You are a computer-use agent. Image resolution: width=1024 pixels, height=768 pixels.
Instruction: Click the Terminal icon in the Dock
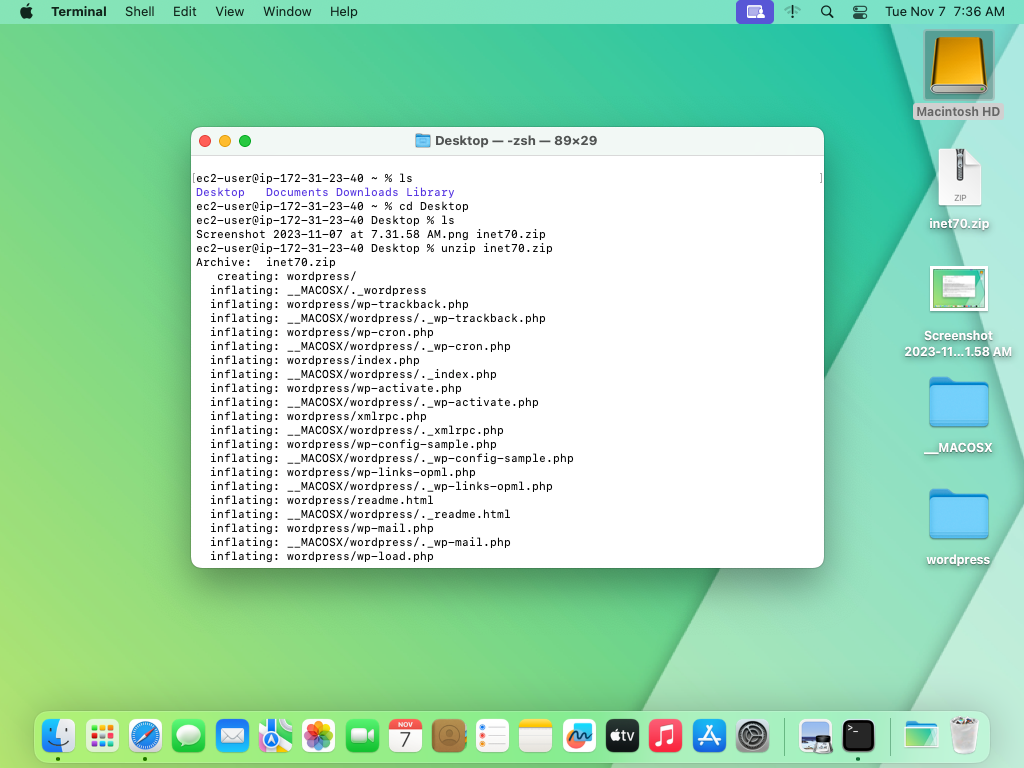858,736
